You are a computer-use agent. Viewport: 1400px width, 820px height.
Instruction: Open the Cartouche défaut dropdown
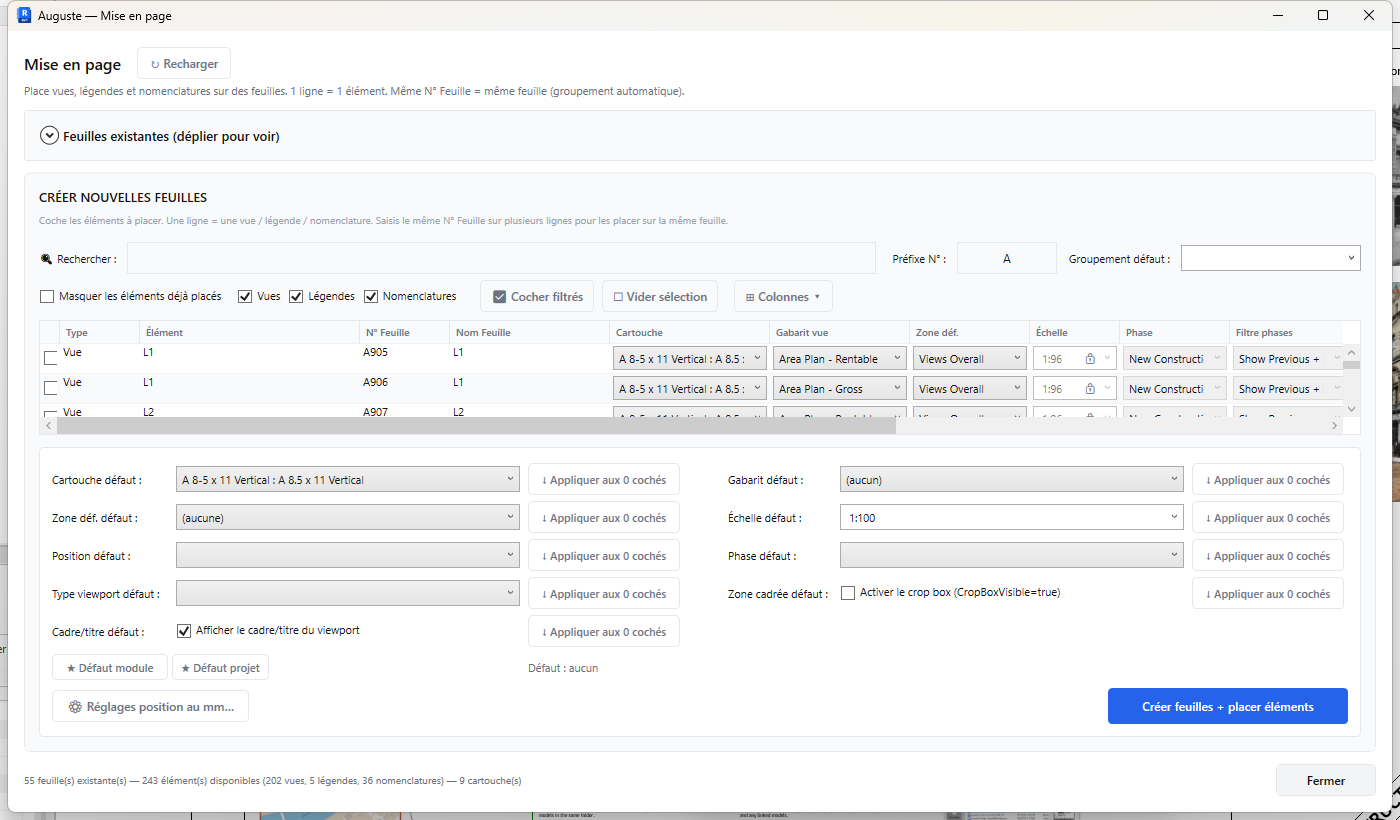pos(348,480)
